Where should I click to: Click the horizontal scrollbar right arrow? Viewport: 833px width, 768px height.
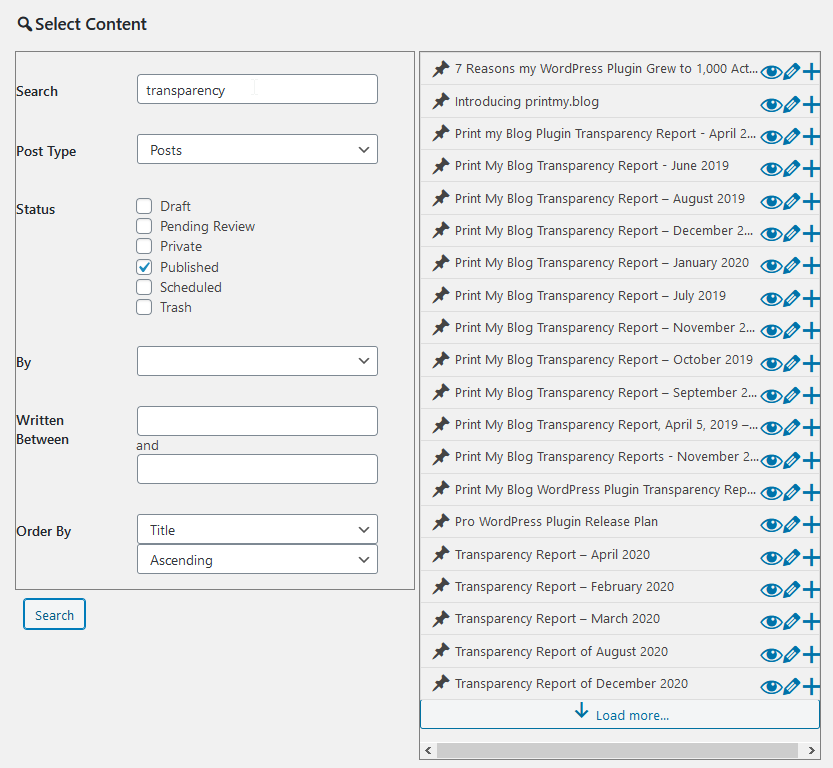tap(811, 750)
